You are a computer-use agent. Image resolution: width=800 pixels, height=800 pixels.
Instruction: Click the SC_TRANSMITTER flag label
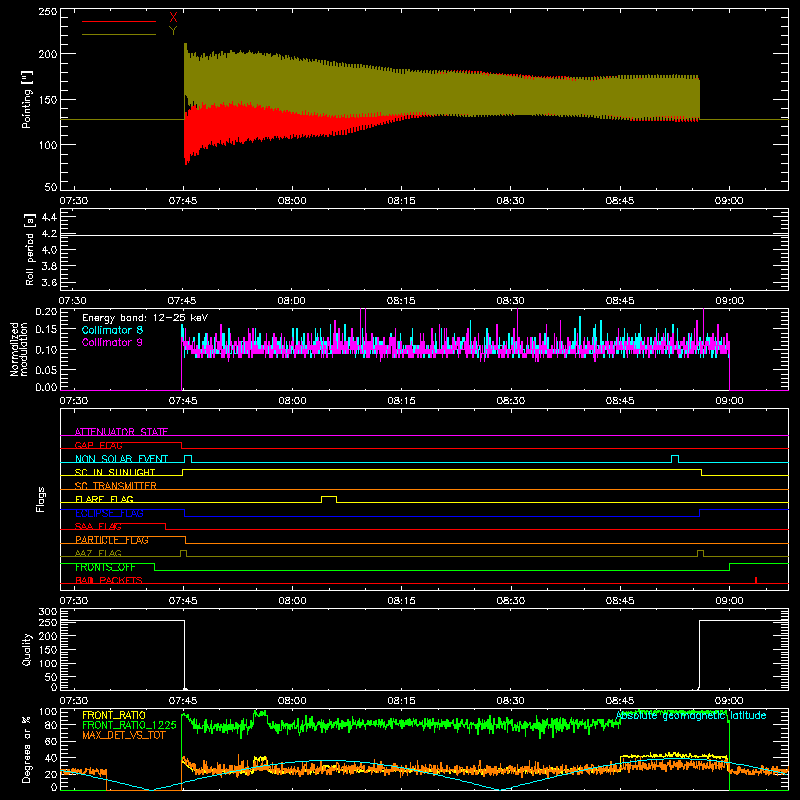point(116,485)
